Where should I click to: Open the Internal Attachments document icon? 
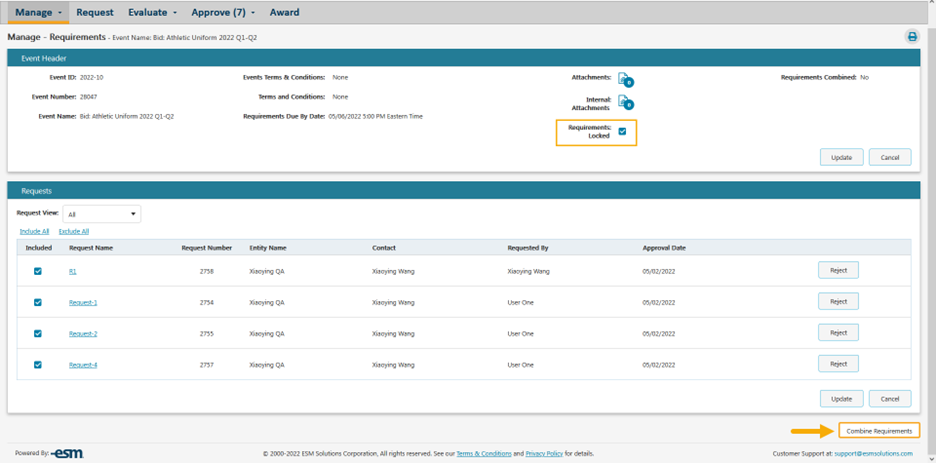pyautogui.click(x=625, y=102)
